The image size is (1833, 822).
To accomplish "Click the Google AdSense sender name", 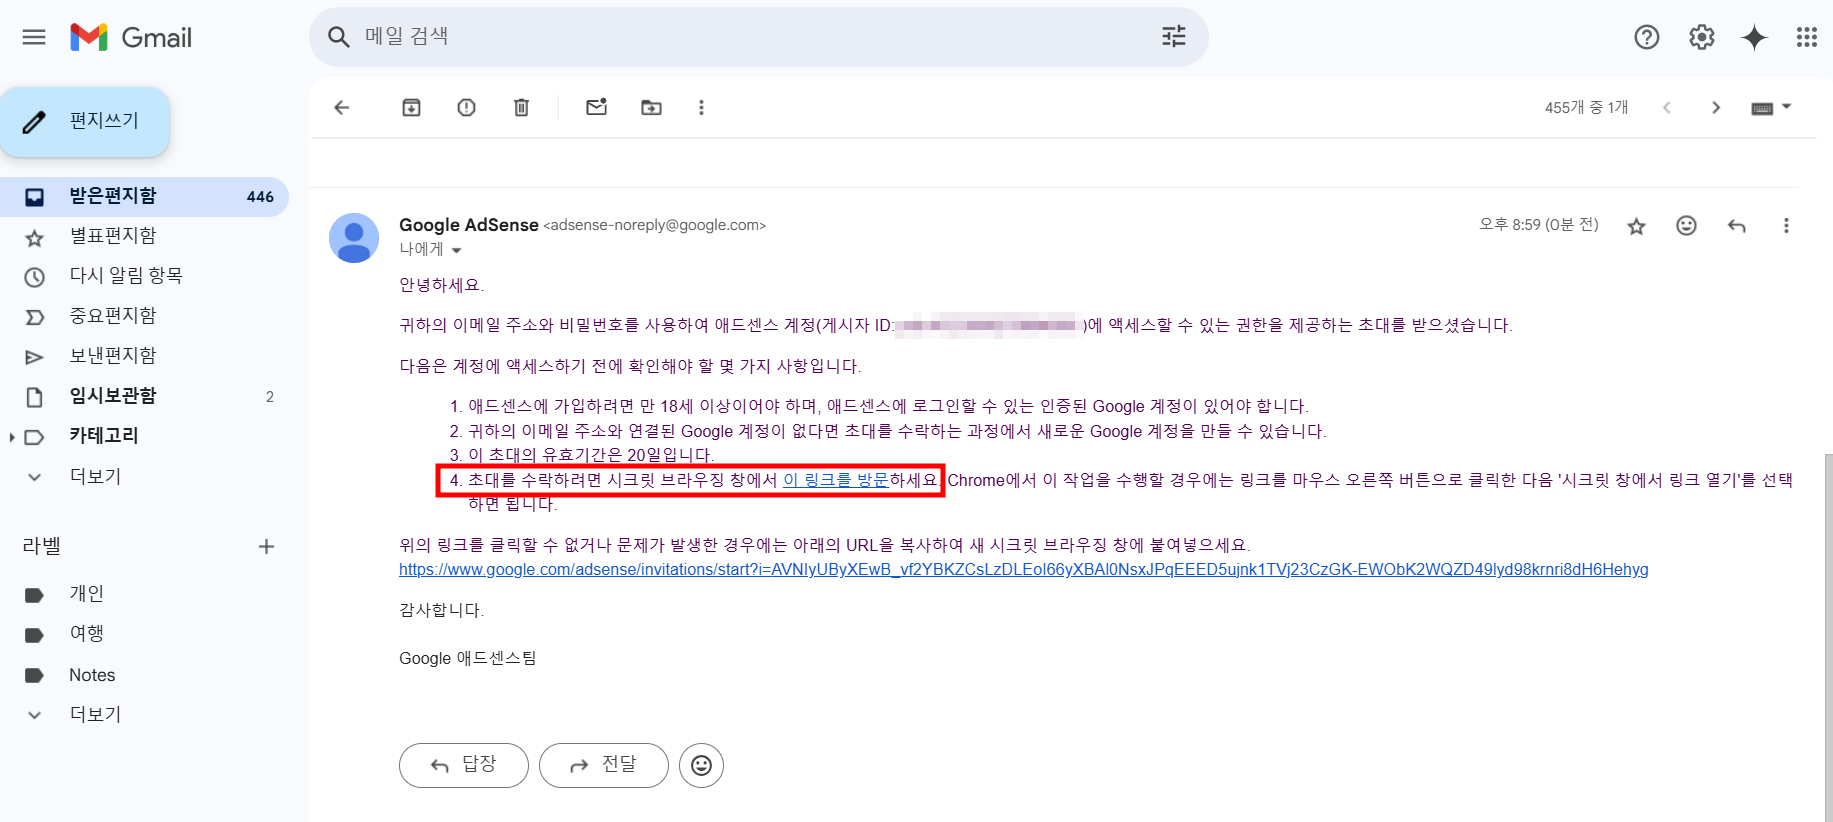I will point(468,225).
